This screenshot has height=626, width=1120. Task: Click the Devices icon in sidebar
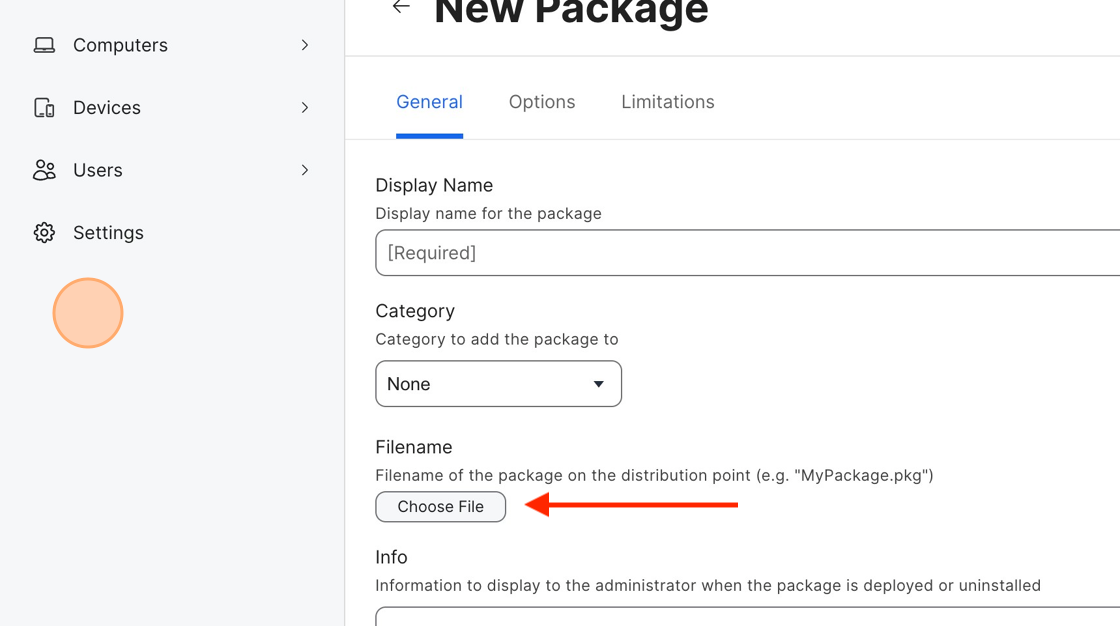[x=44, y=108]
